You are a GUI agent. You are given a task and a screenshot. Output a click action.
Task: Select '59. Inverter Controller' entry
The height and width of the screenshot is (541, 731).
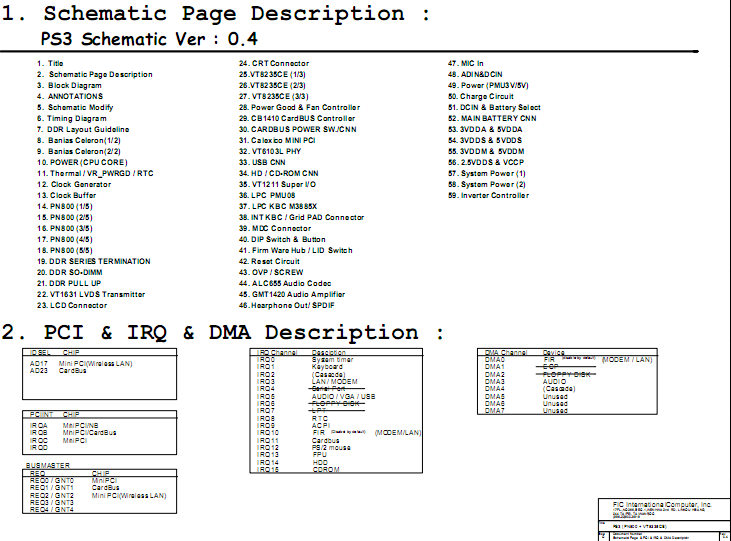[489, 195]
